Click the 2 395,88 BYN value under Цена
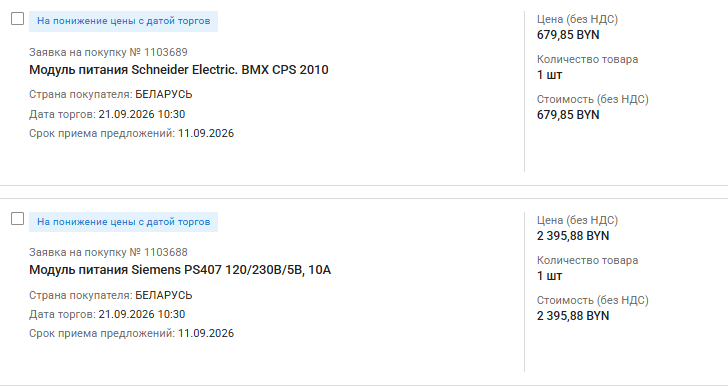Screen dimensions: 728x386 573,236
